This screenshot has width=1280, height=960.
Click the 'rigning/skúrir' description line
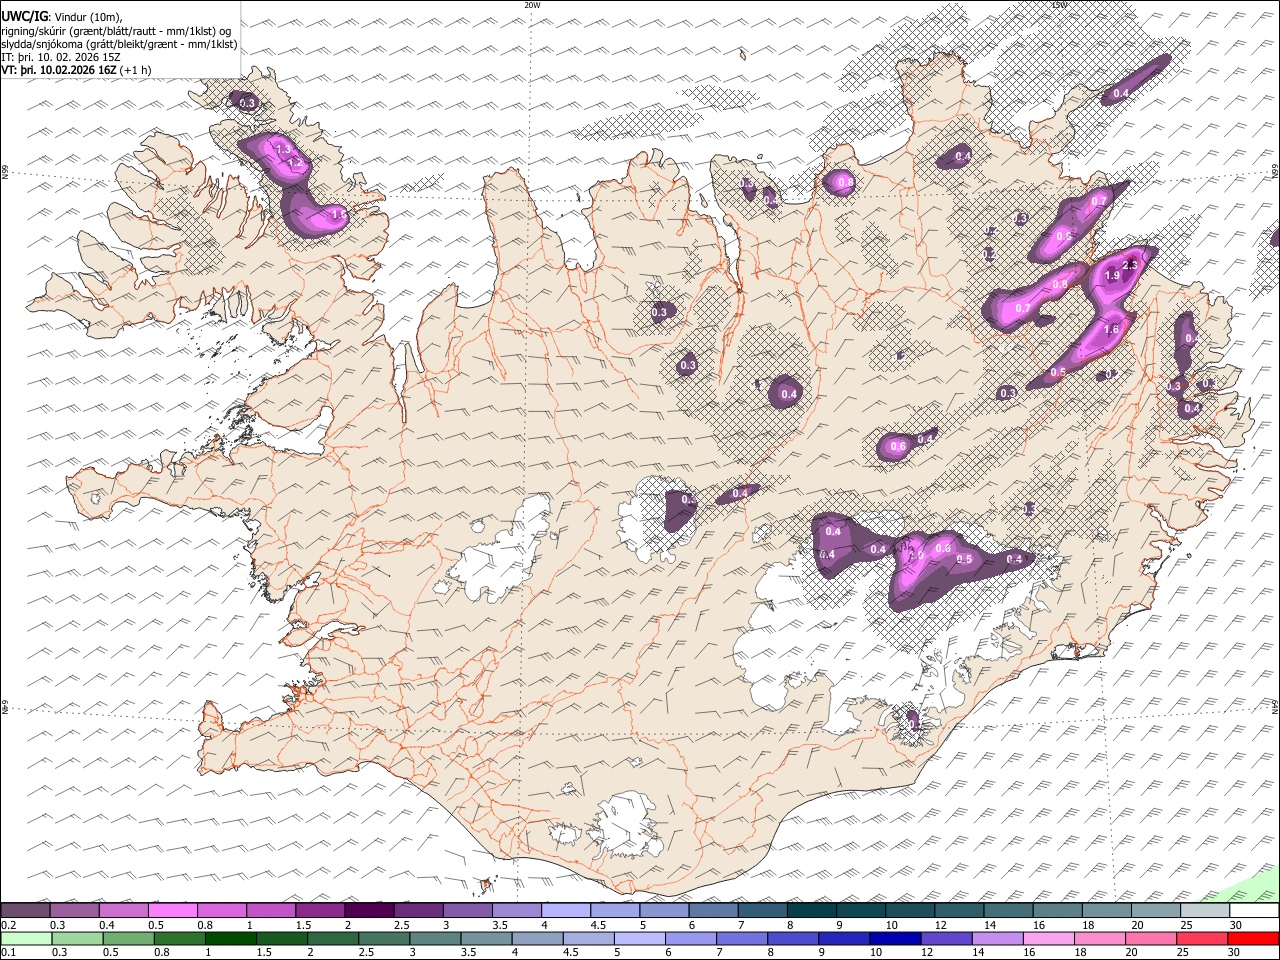[x=117, y=31]
